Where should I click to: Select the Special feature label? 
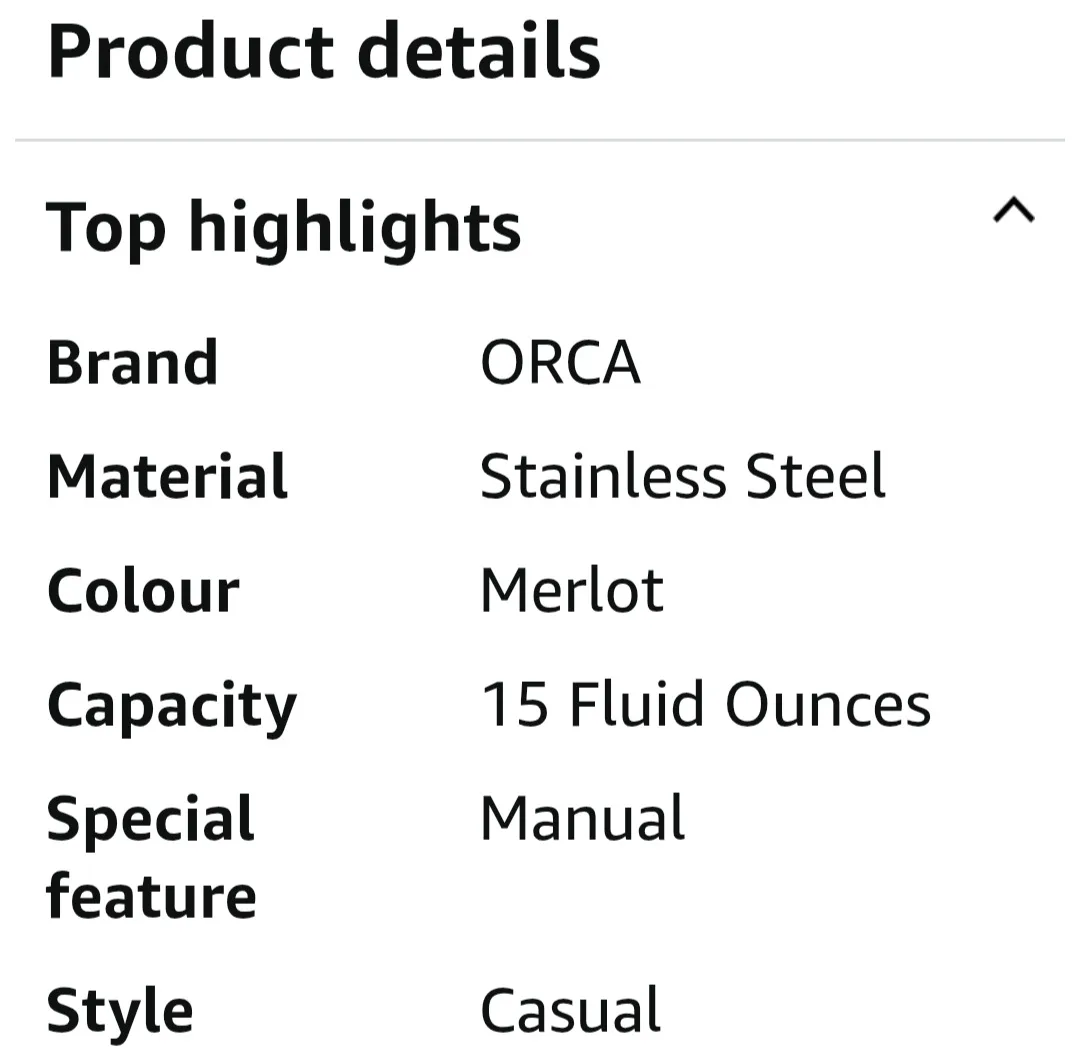(x=152, y=855)
